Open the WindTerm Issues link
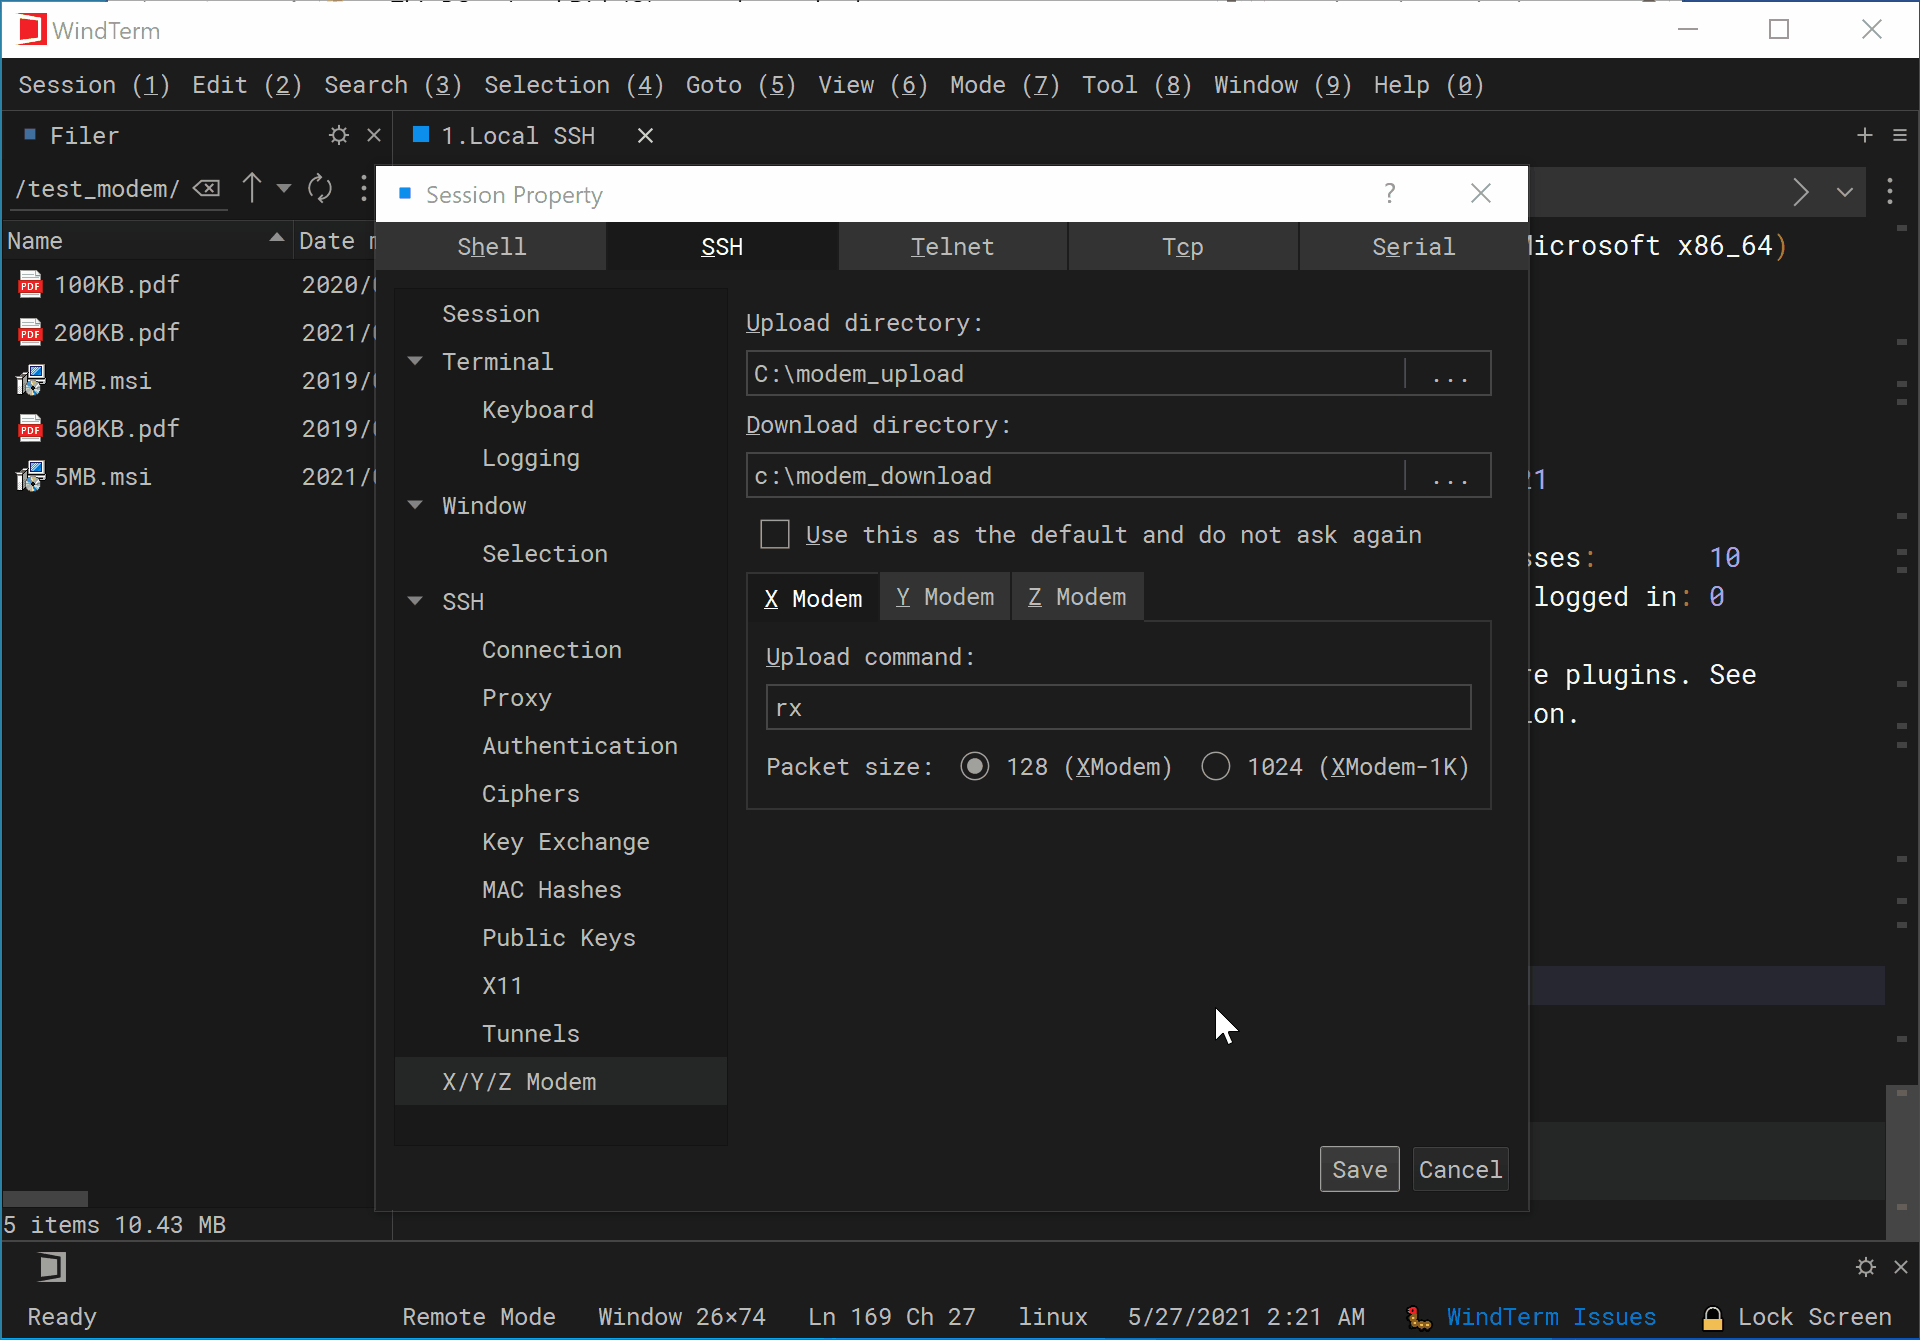The image size is (1920, 1340). (x=1550, y=1317)
